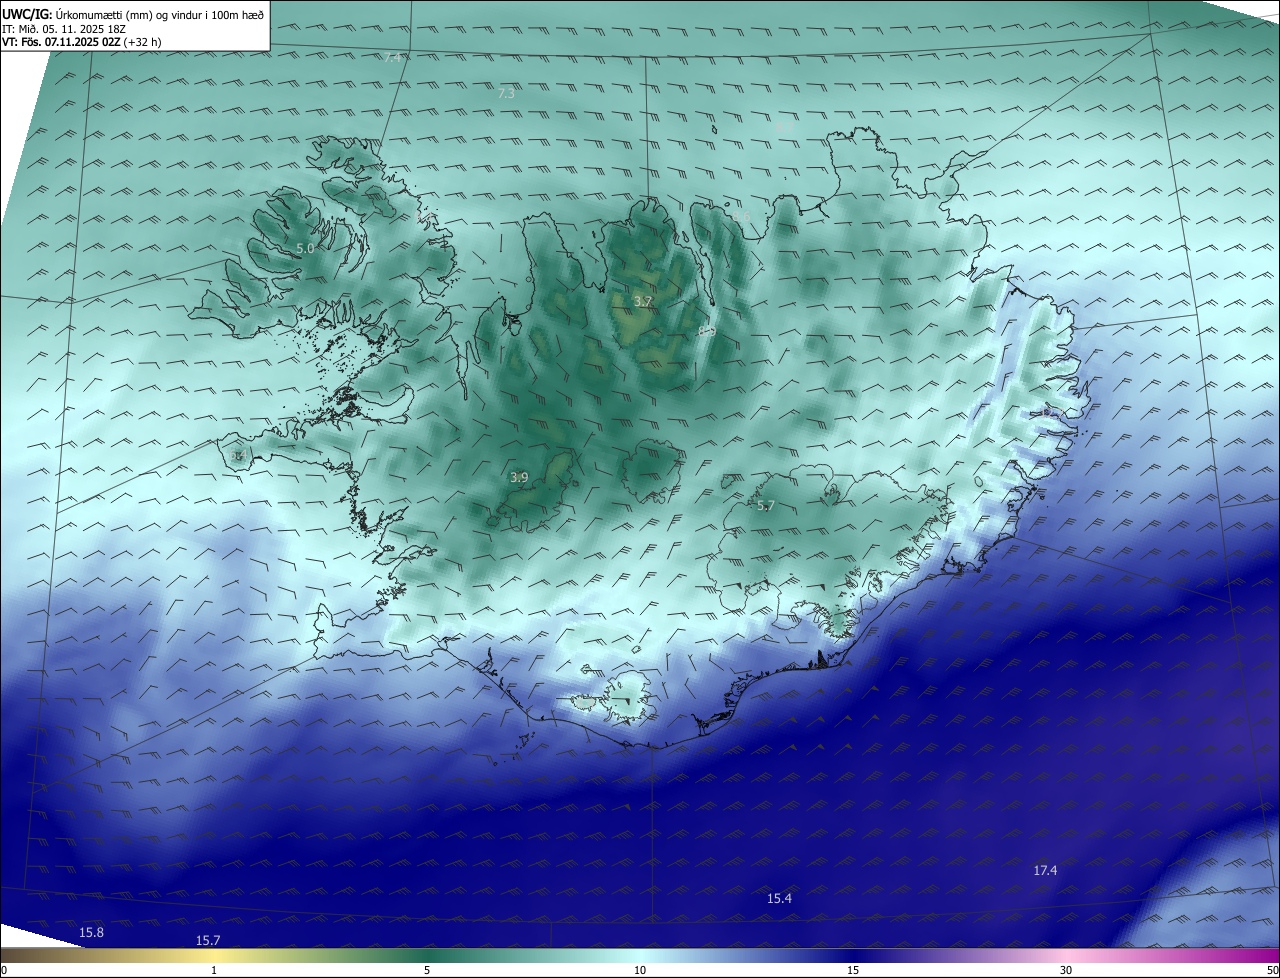Click the 15.8 value near the bottom-left
The height and width of the screenshot is (978, 1280).
(91, 932)
